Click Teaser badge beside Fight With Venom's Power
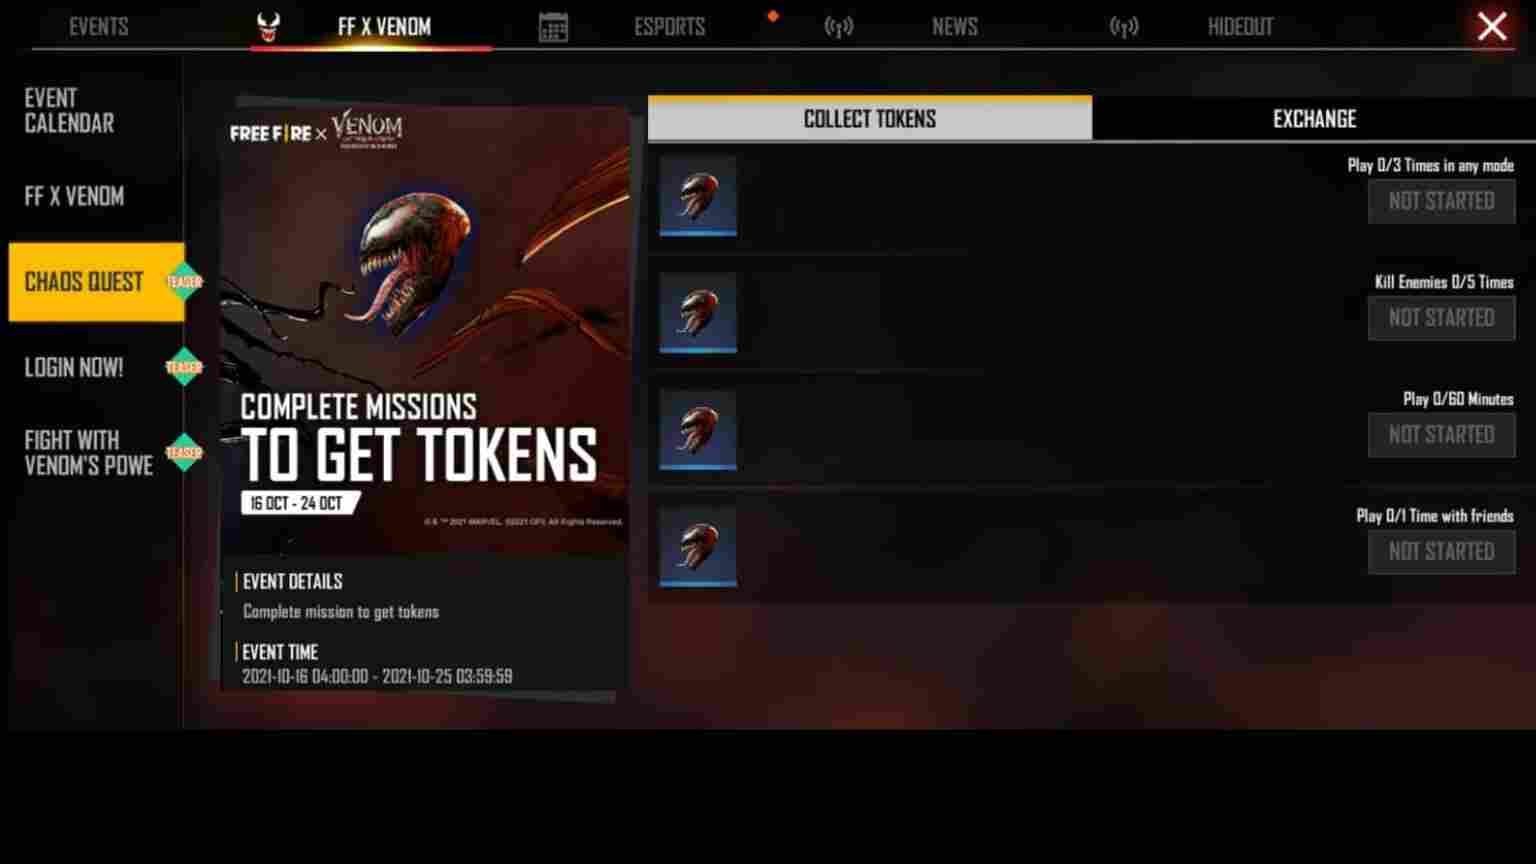The width and height of the screenshot is (1536, 864). click(x=184, y=452)
